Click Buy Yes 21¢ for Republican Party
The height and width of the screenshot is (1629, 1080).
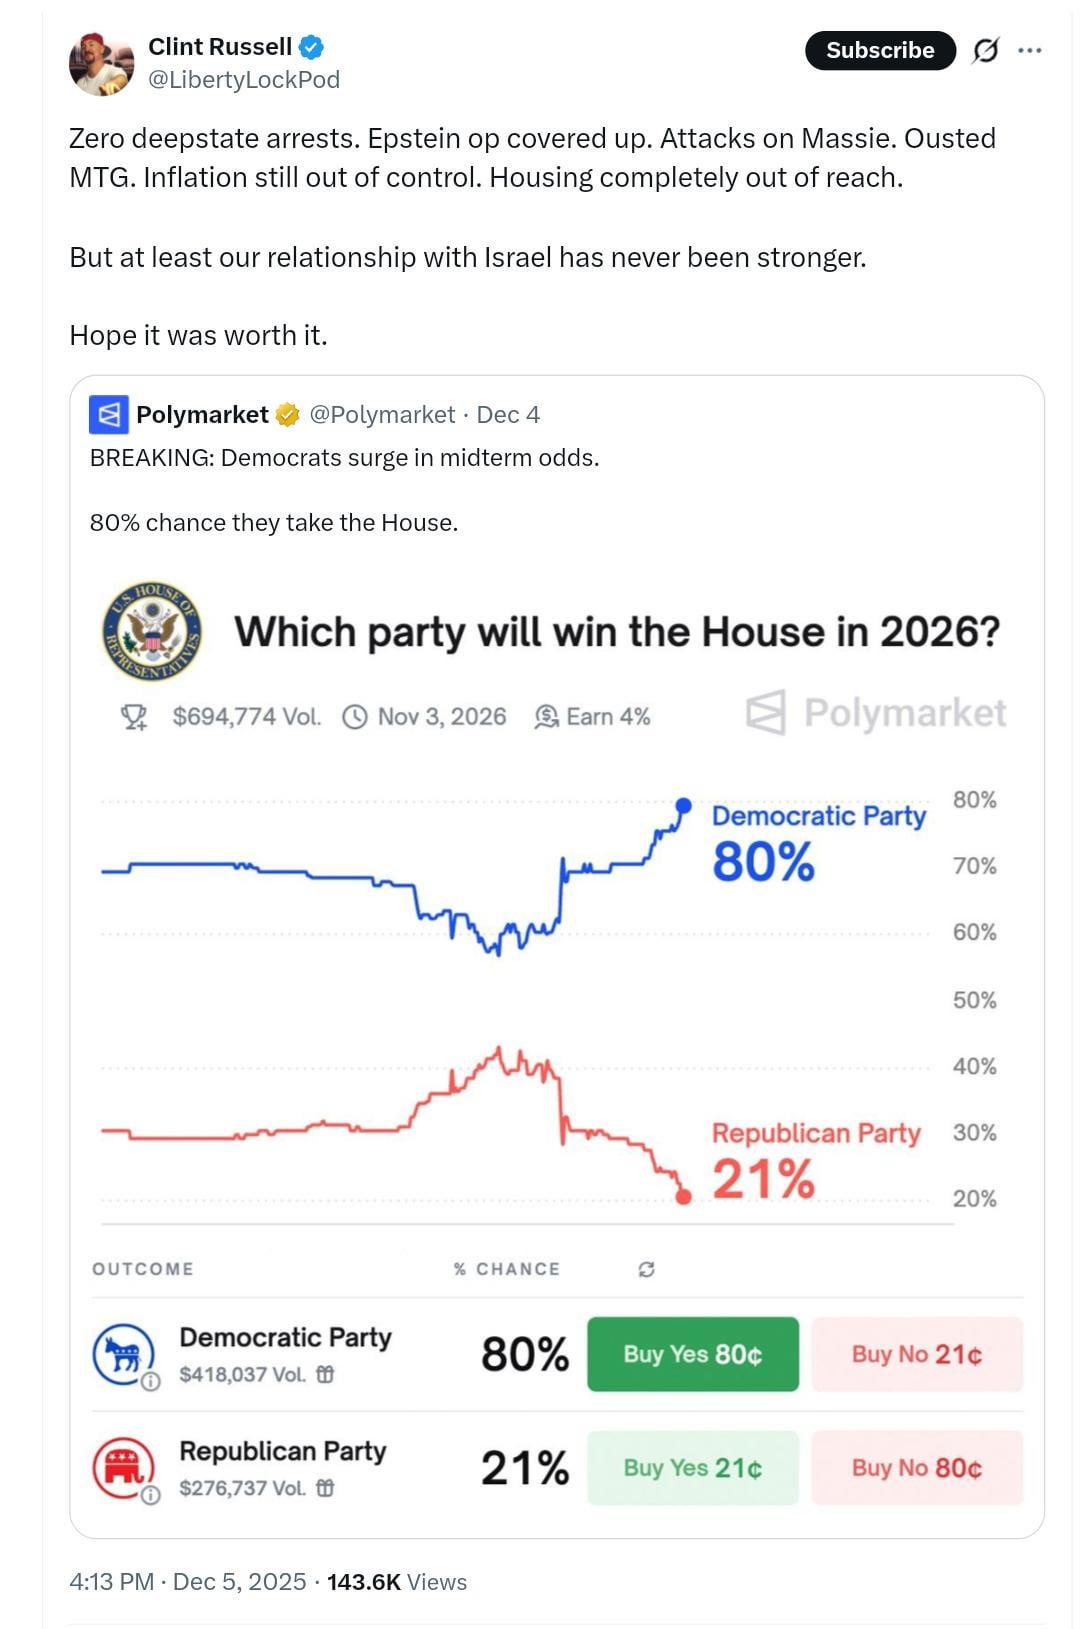point(692,1468)
